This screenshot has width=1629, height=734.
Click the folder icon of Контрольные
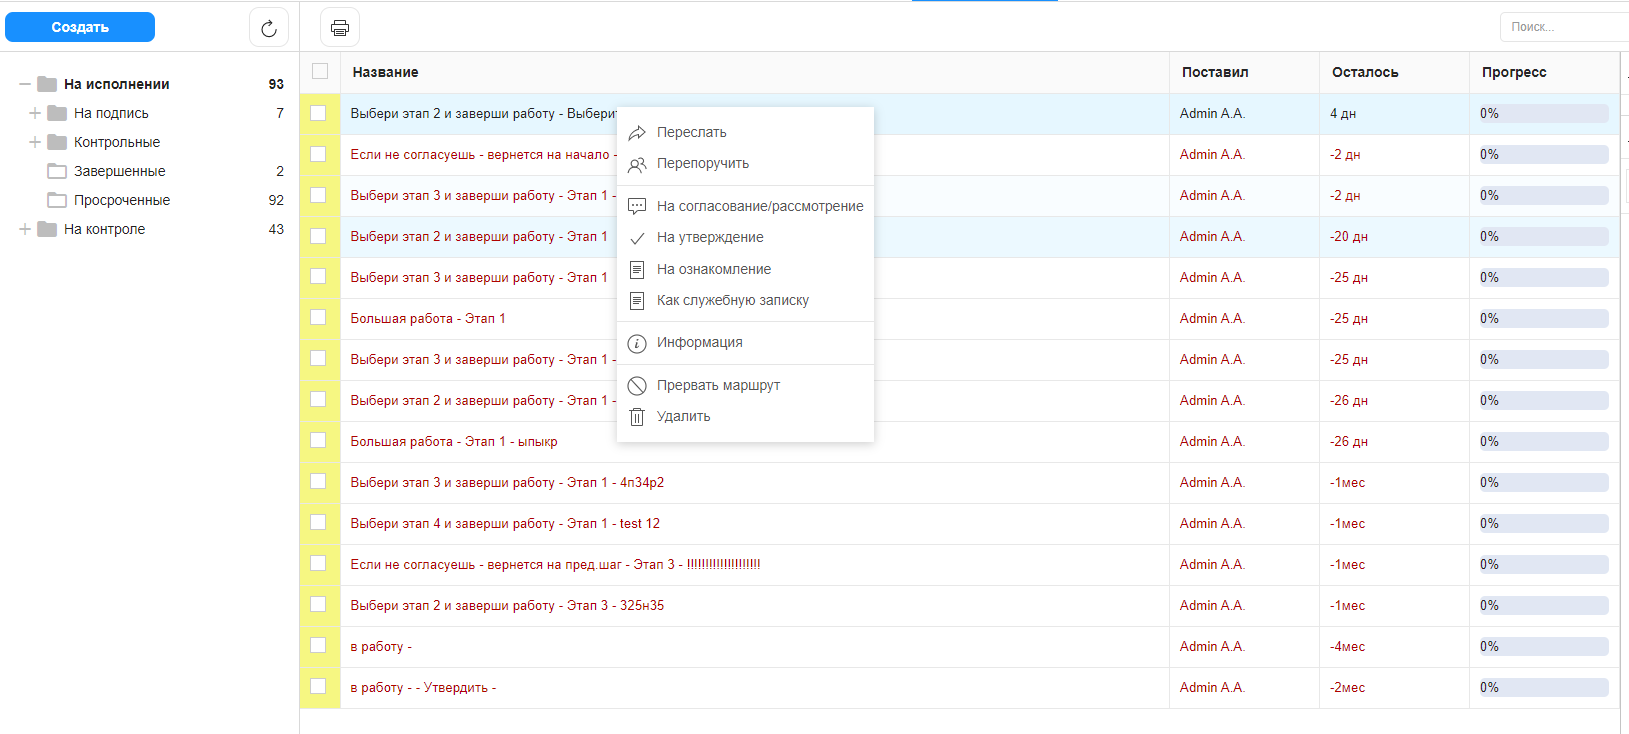(57, 142)
